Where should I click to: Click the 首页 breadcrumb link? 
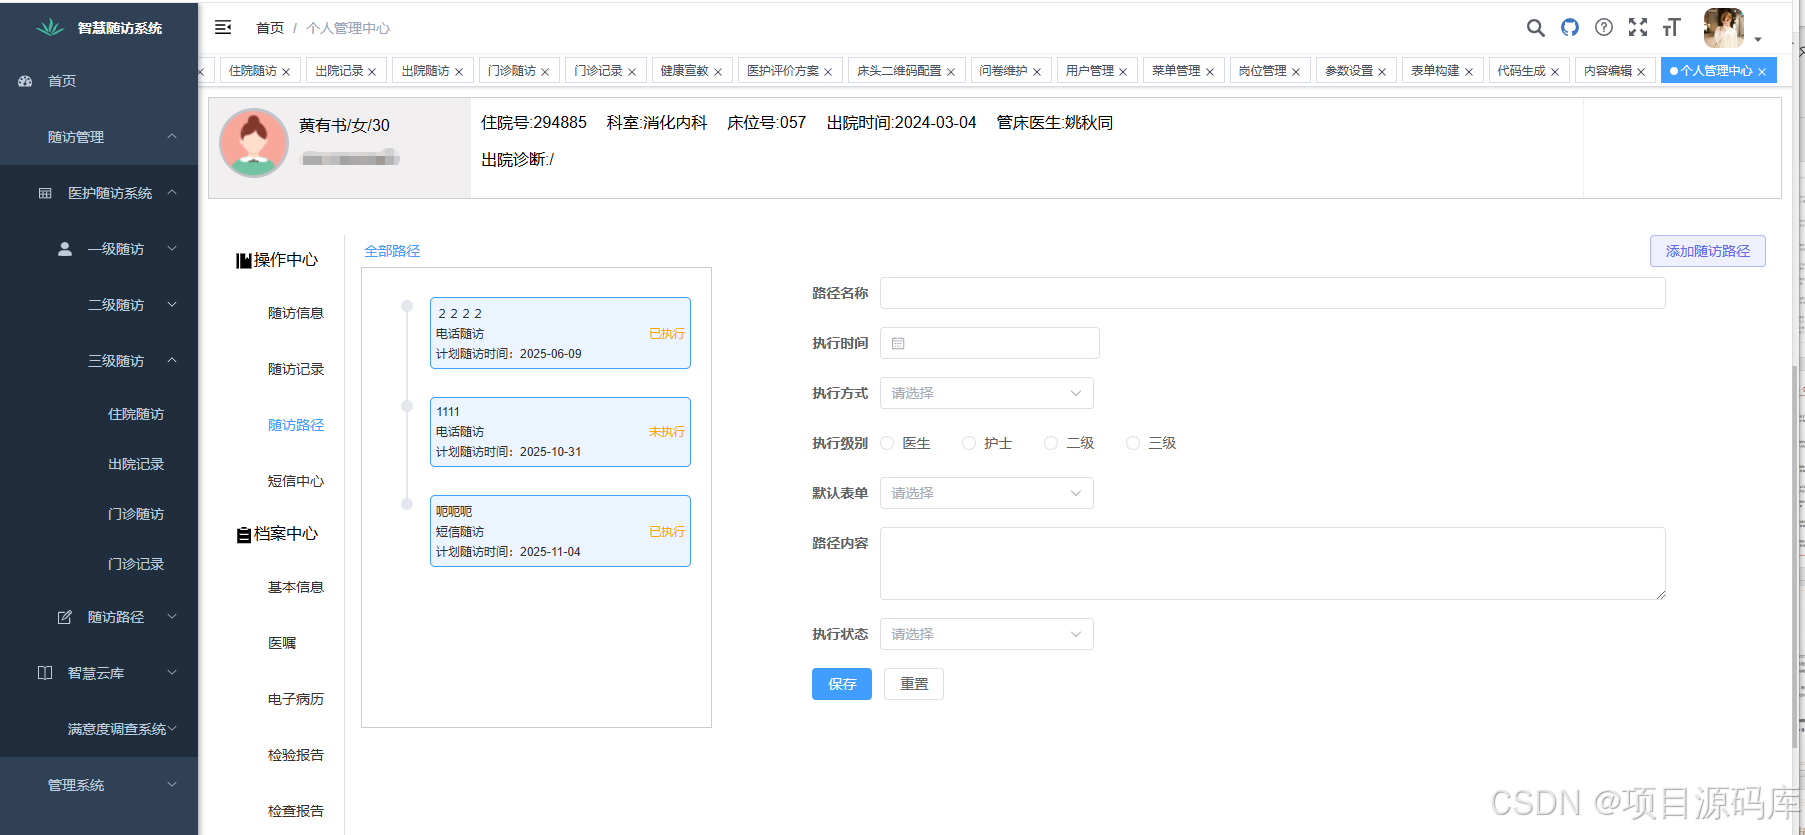pos(270,28)
